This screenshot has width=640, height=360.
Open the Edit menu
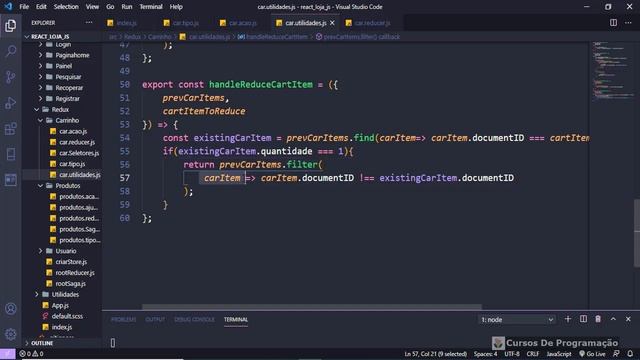(x=41, y=7)
